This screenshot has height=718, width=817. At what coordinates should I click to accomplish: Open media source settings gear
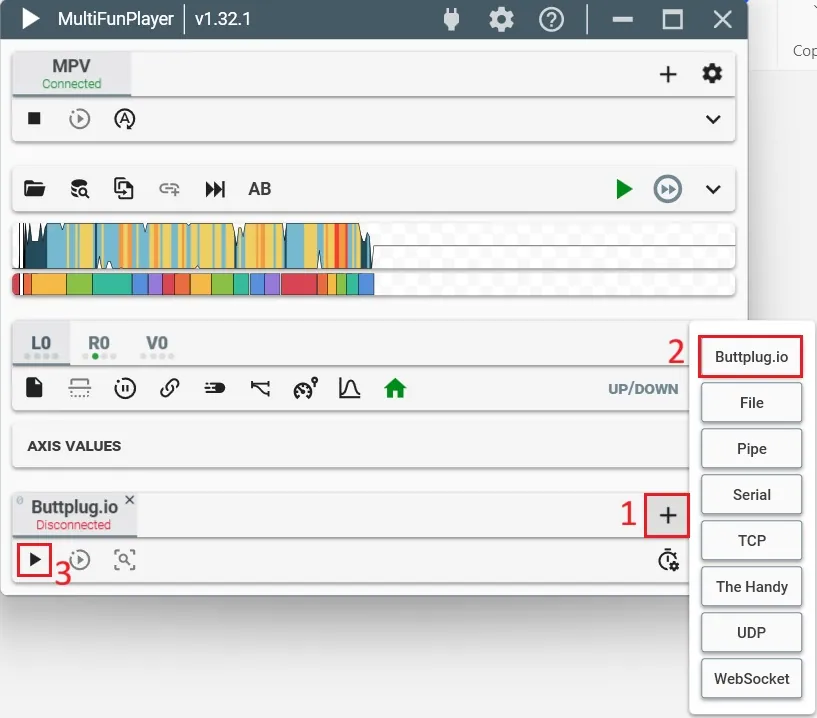click(712, 73)
